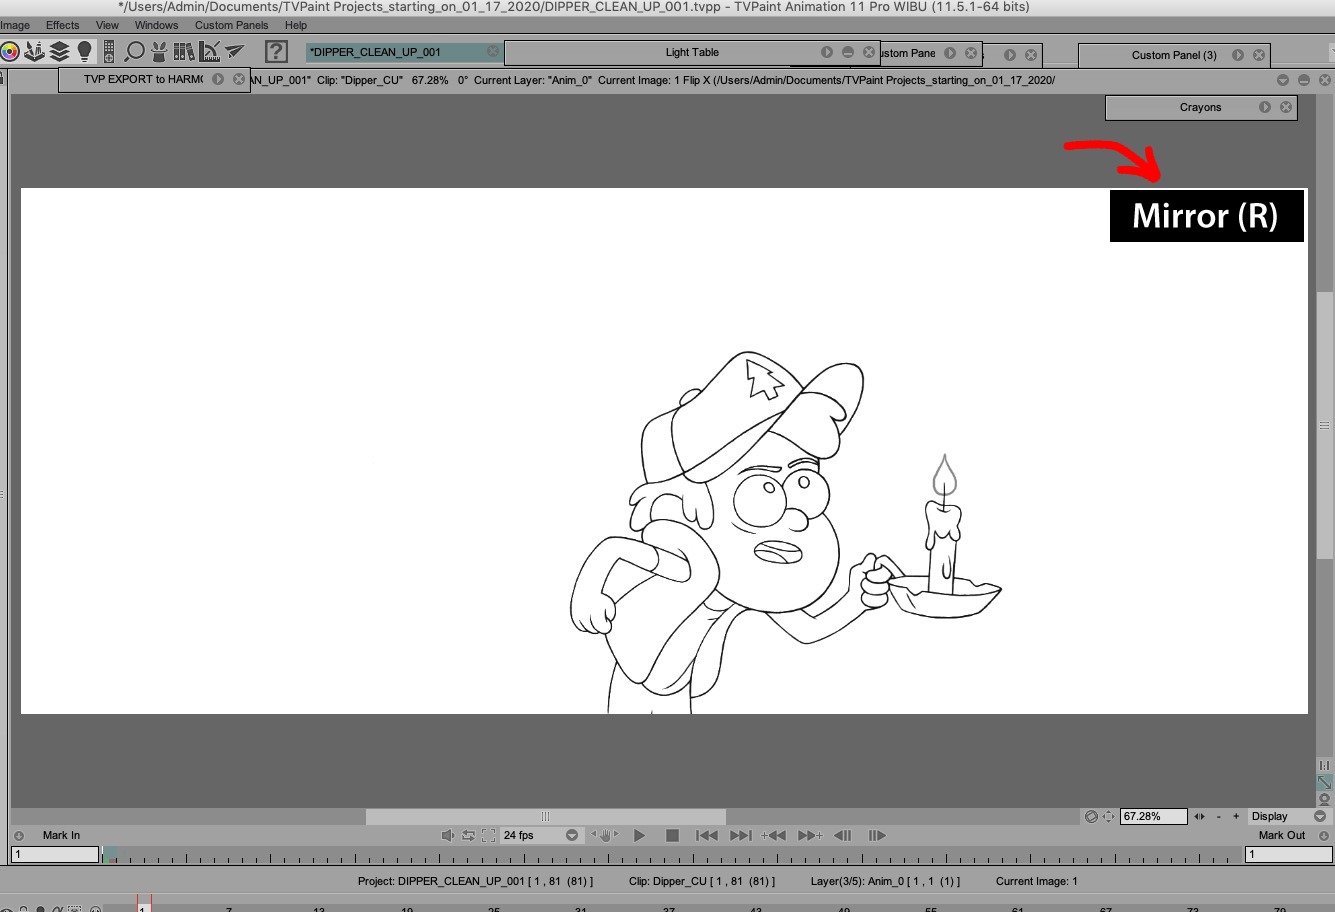Click the 'Current Image: 1' status text

coord(1037,881)
